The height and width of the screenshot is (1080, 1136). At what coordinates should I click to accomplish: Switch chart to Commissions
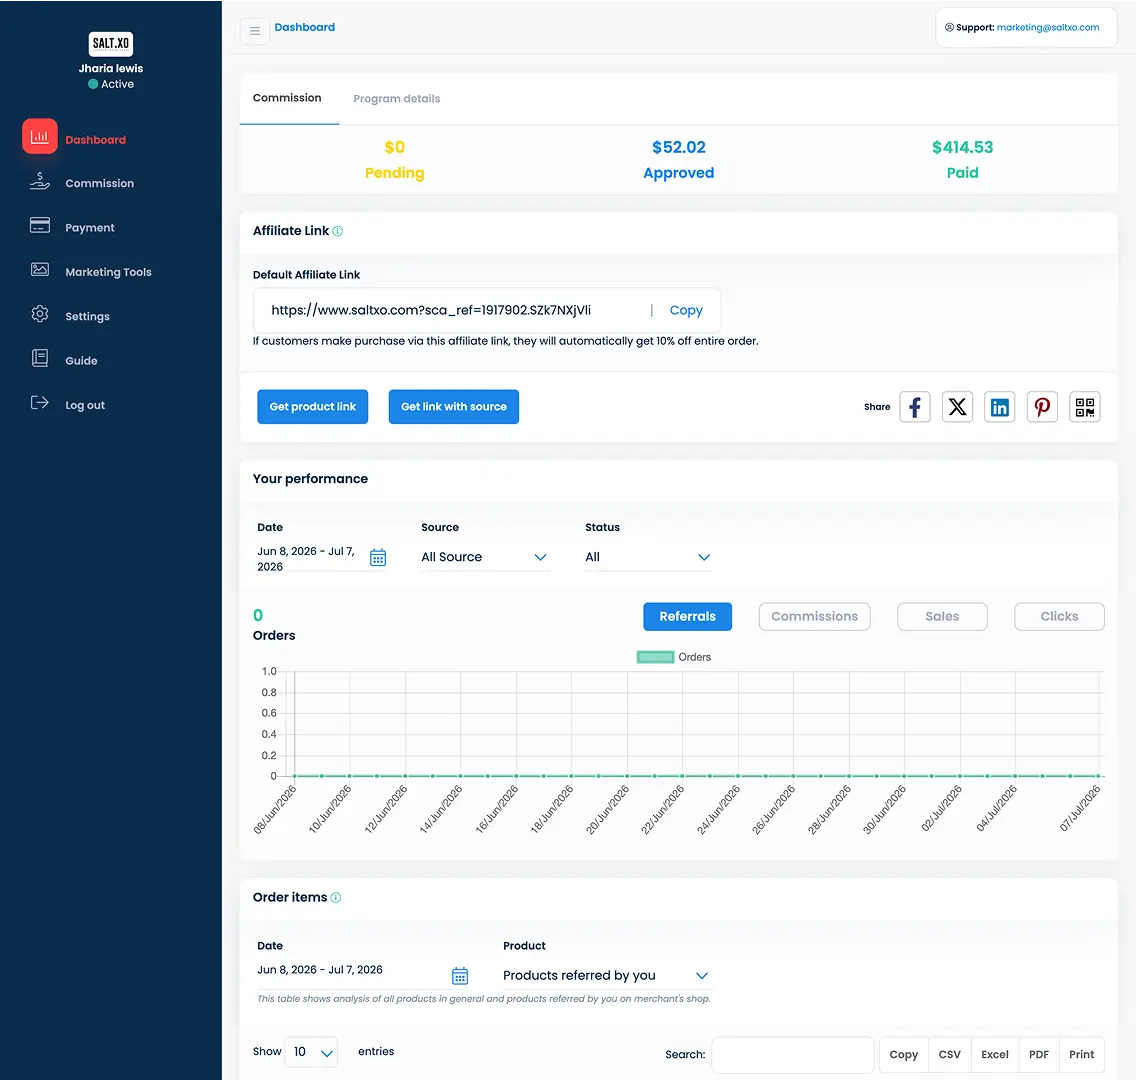click(814, 616)
